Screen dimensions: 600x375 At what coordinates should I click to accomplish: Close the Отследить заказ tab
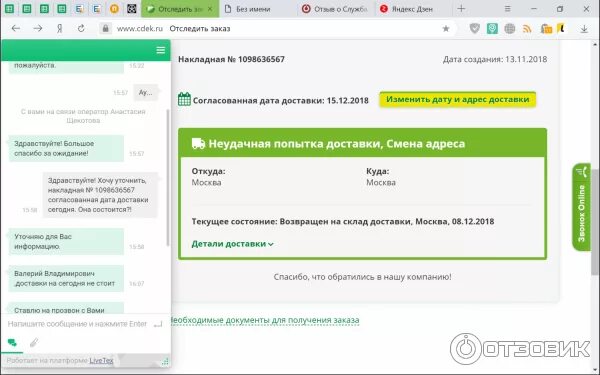(210, 9)
